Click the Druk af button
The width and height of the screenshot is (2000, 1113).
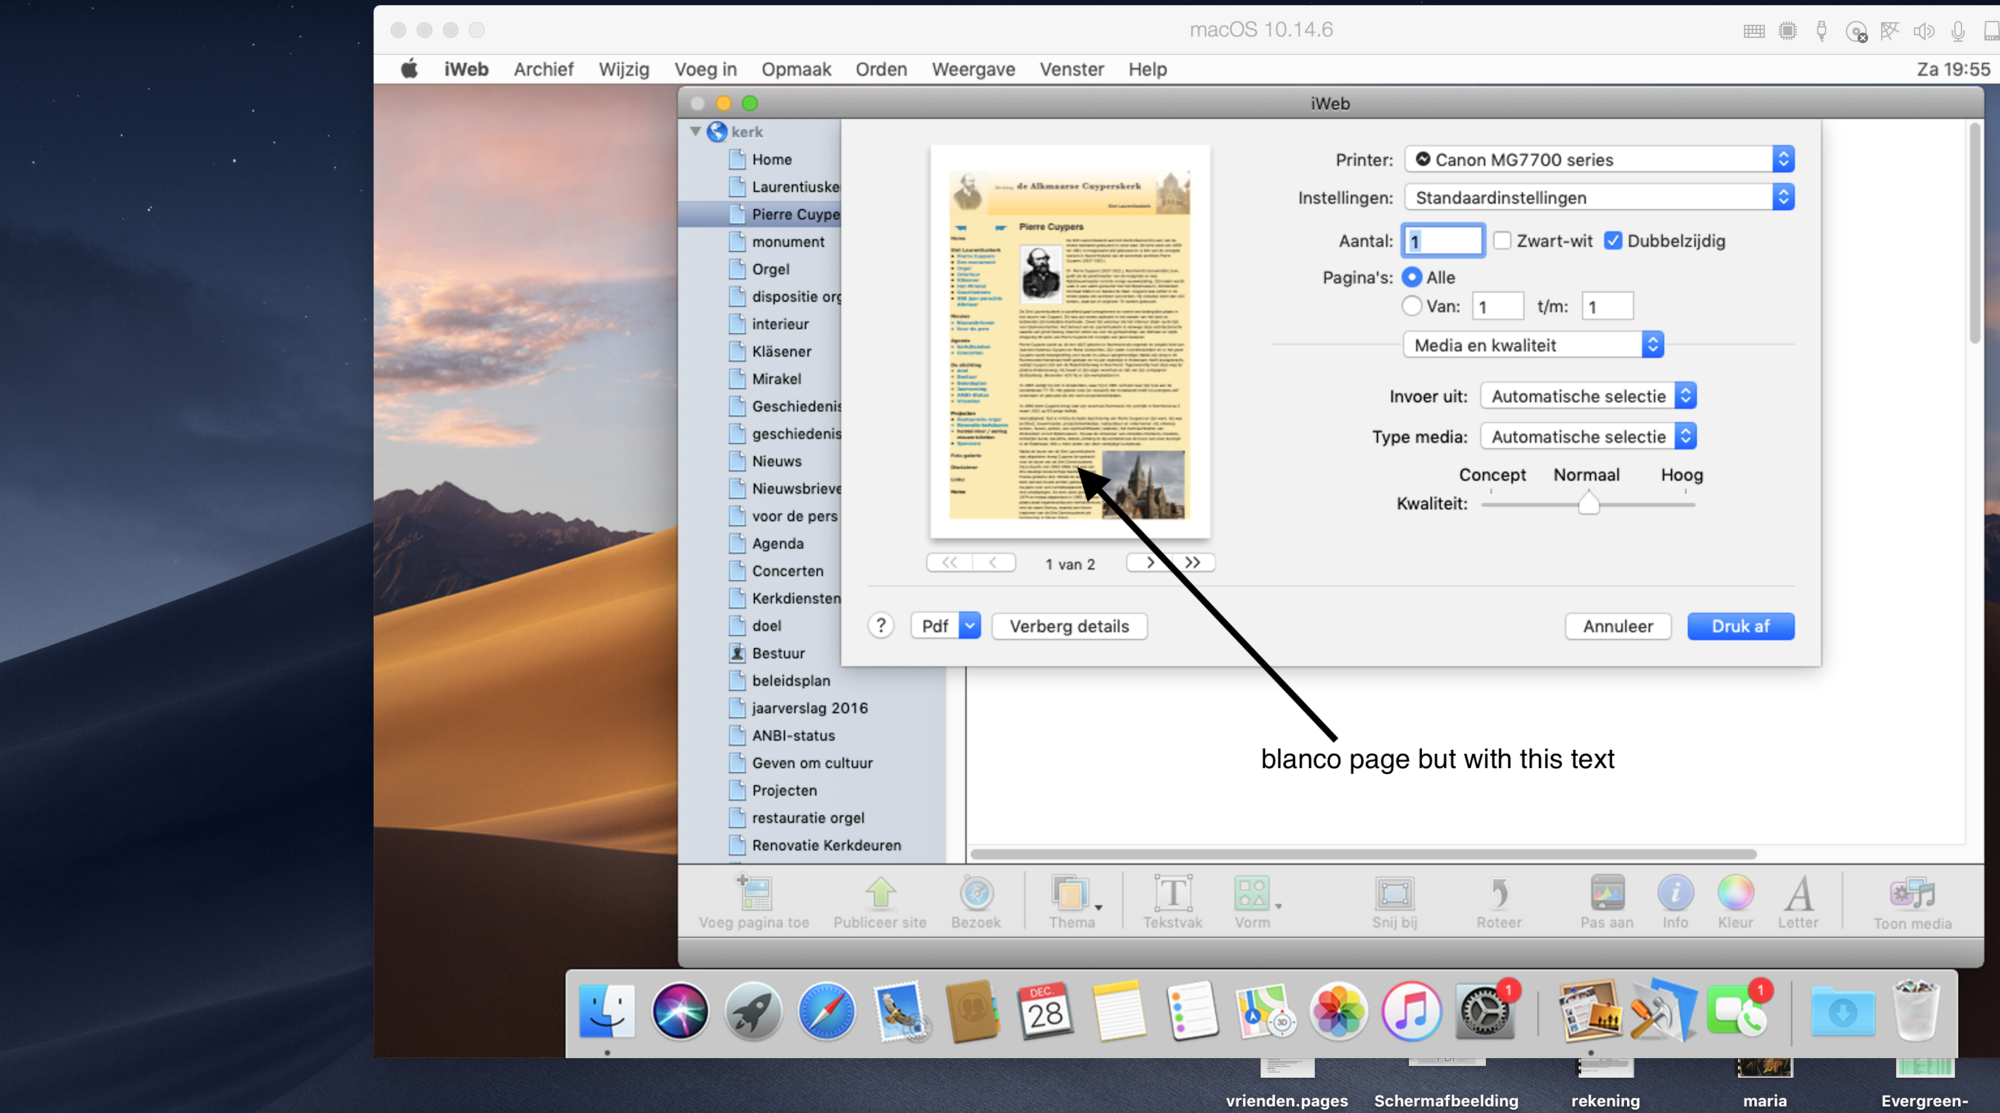[1740, 626]
